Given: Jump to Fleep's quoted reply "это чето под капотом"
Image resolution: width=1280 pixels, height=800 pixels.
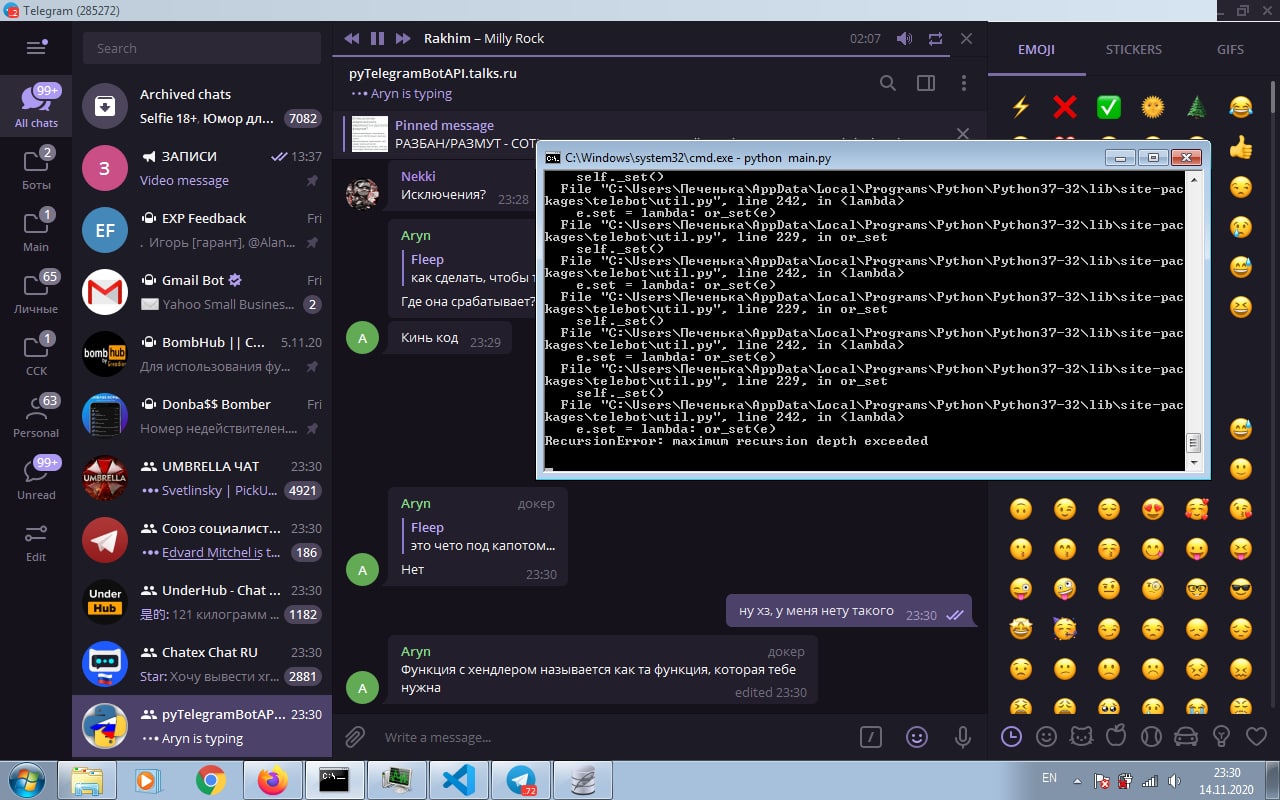Looking at the screenshot, I should click(482, 536).
